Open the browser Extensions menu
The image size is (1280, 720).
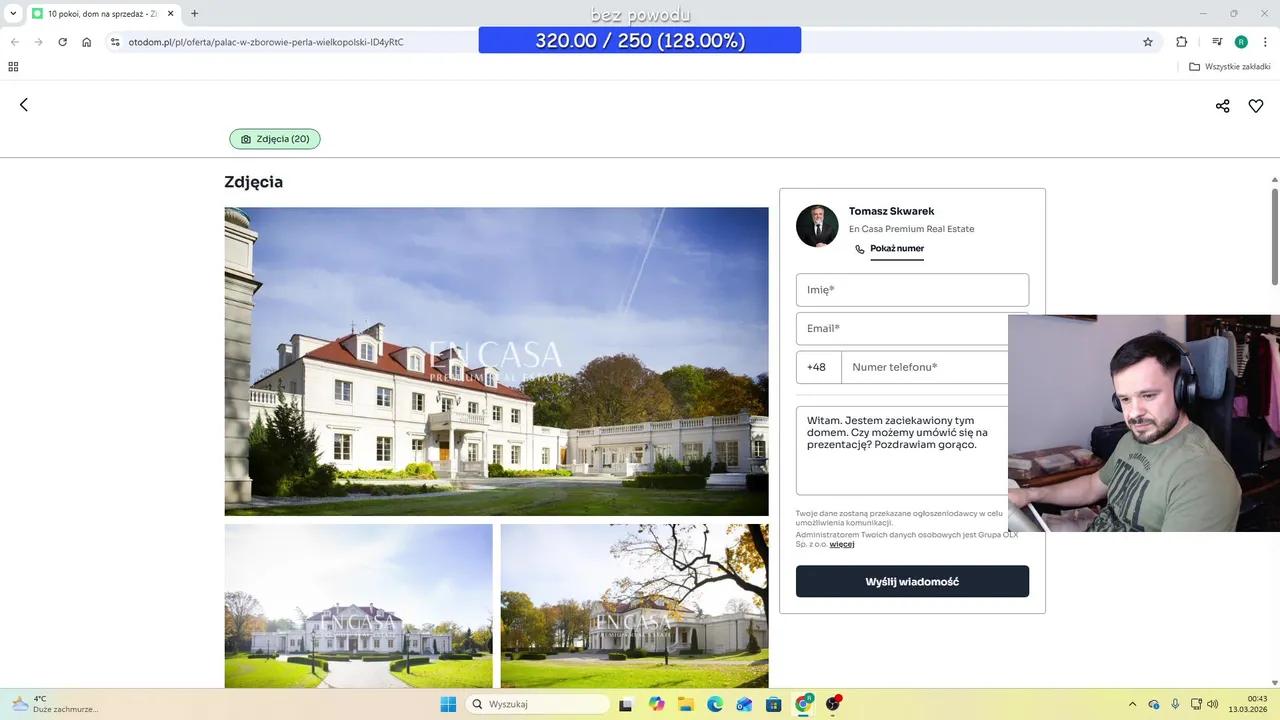1182,42
